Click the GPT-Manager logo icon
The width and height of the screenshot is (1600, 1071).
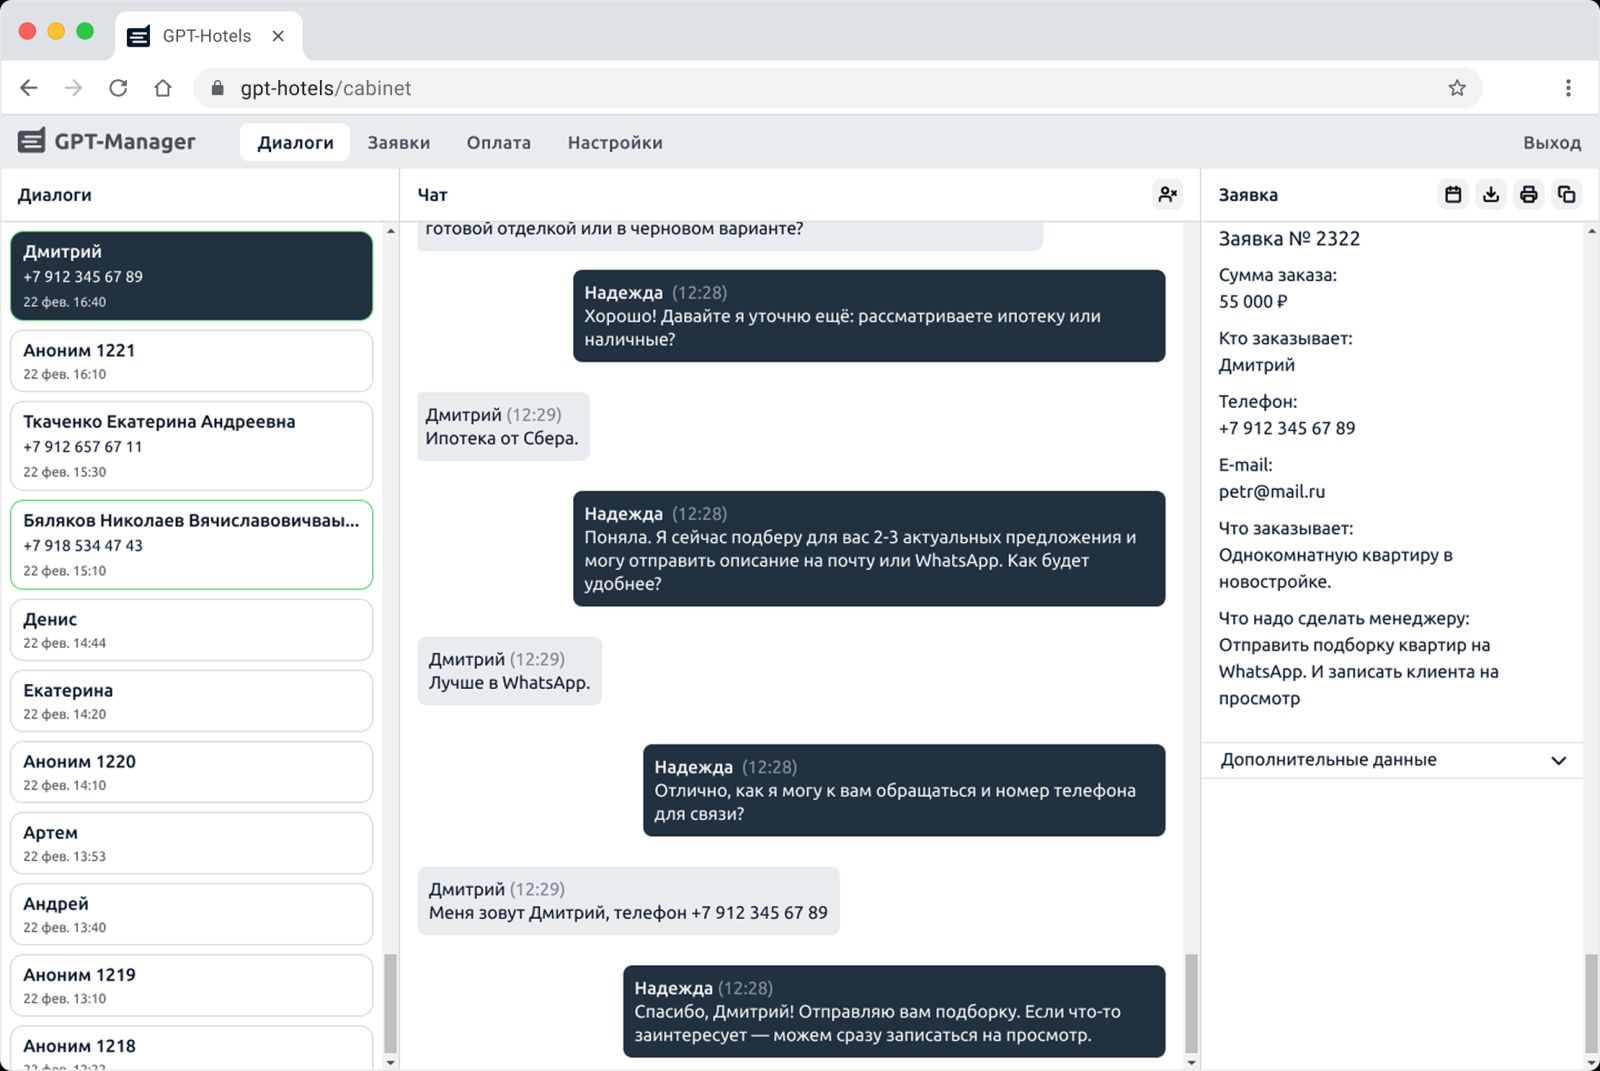(x=31, y=142)
